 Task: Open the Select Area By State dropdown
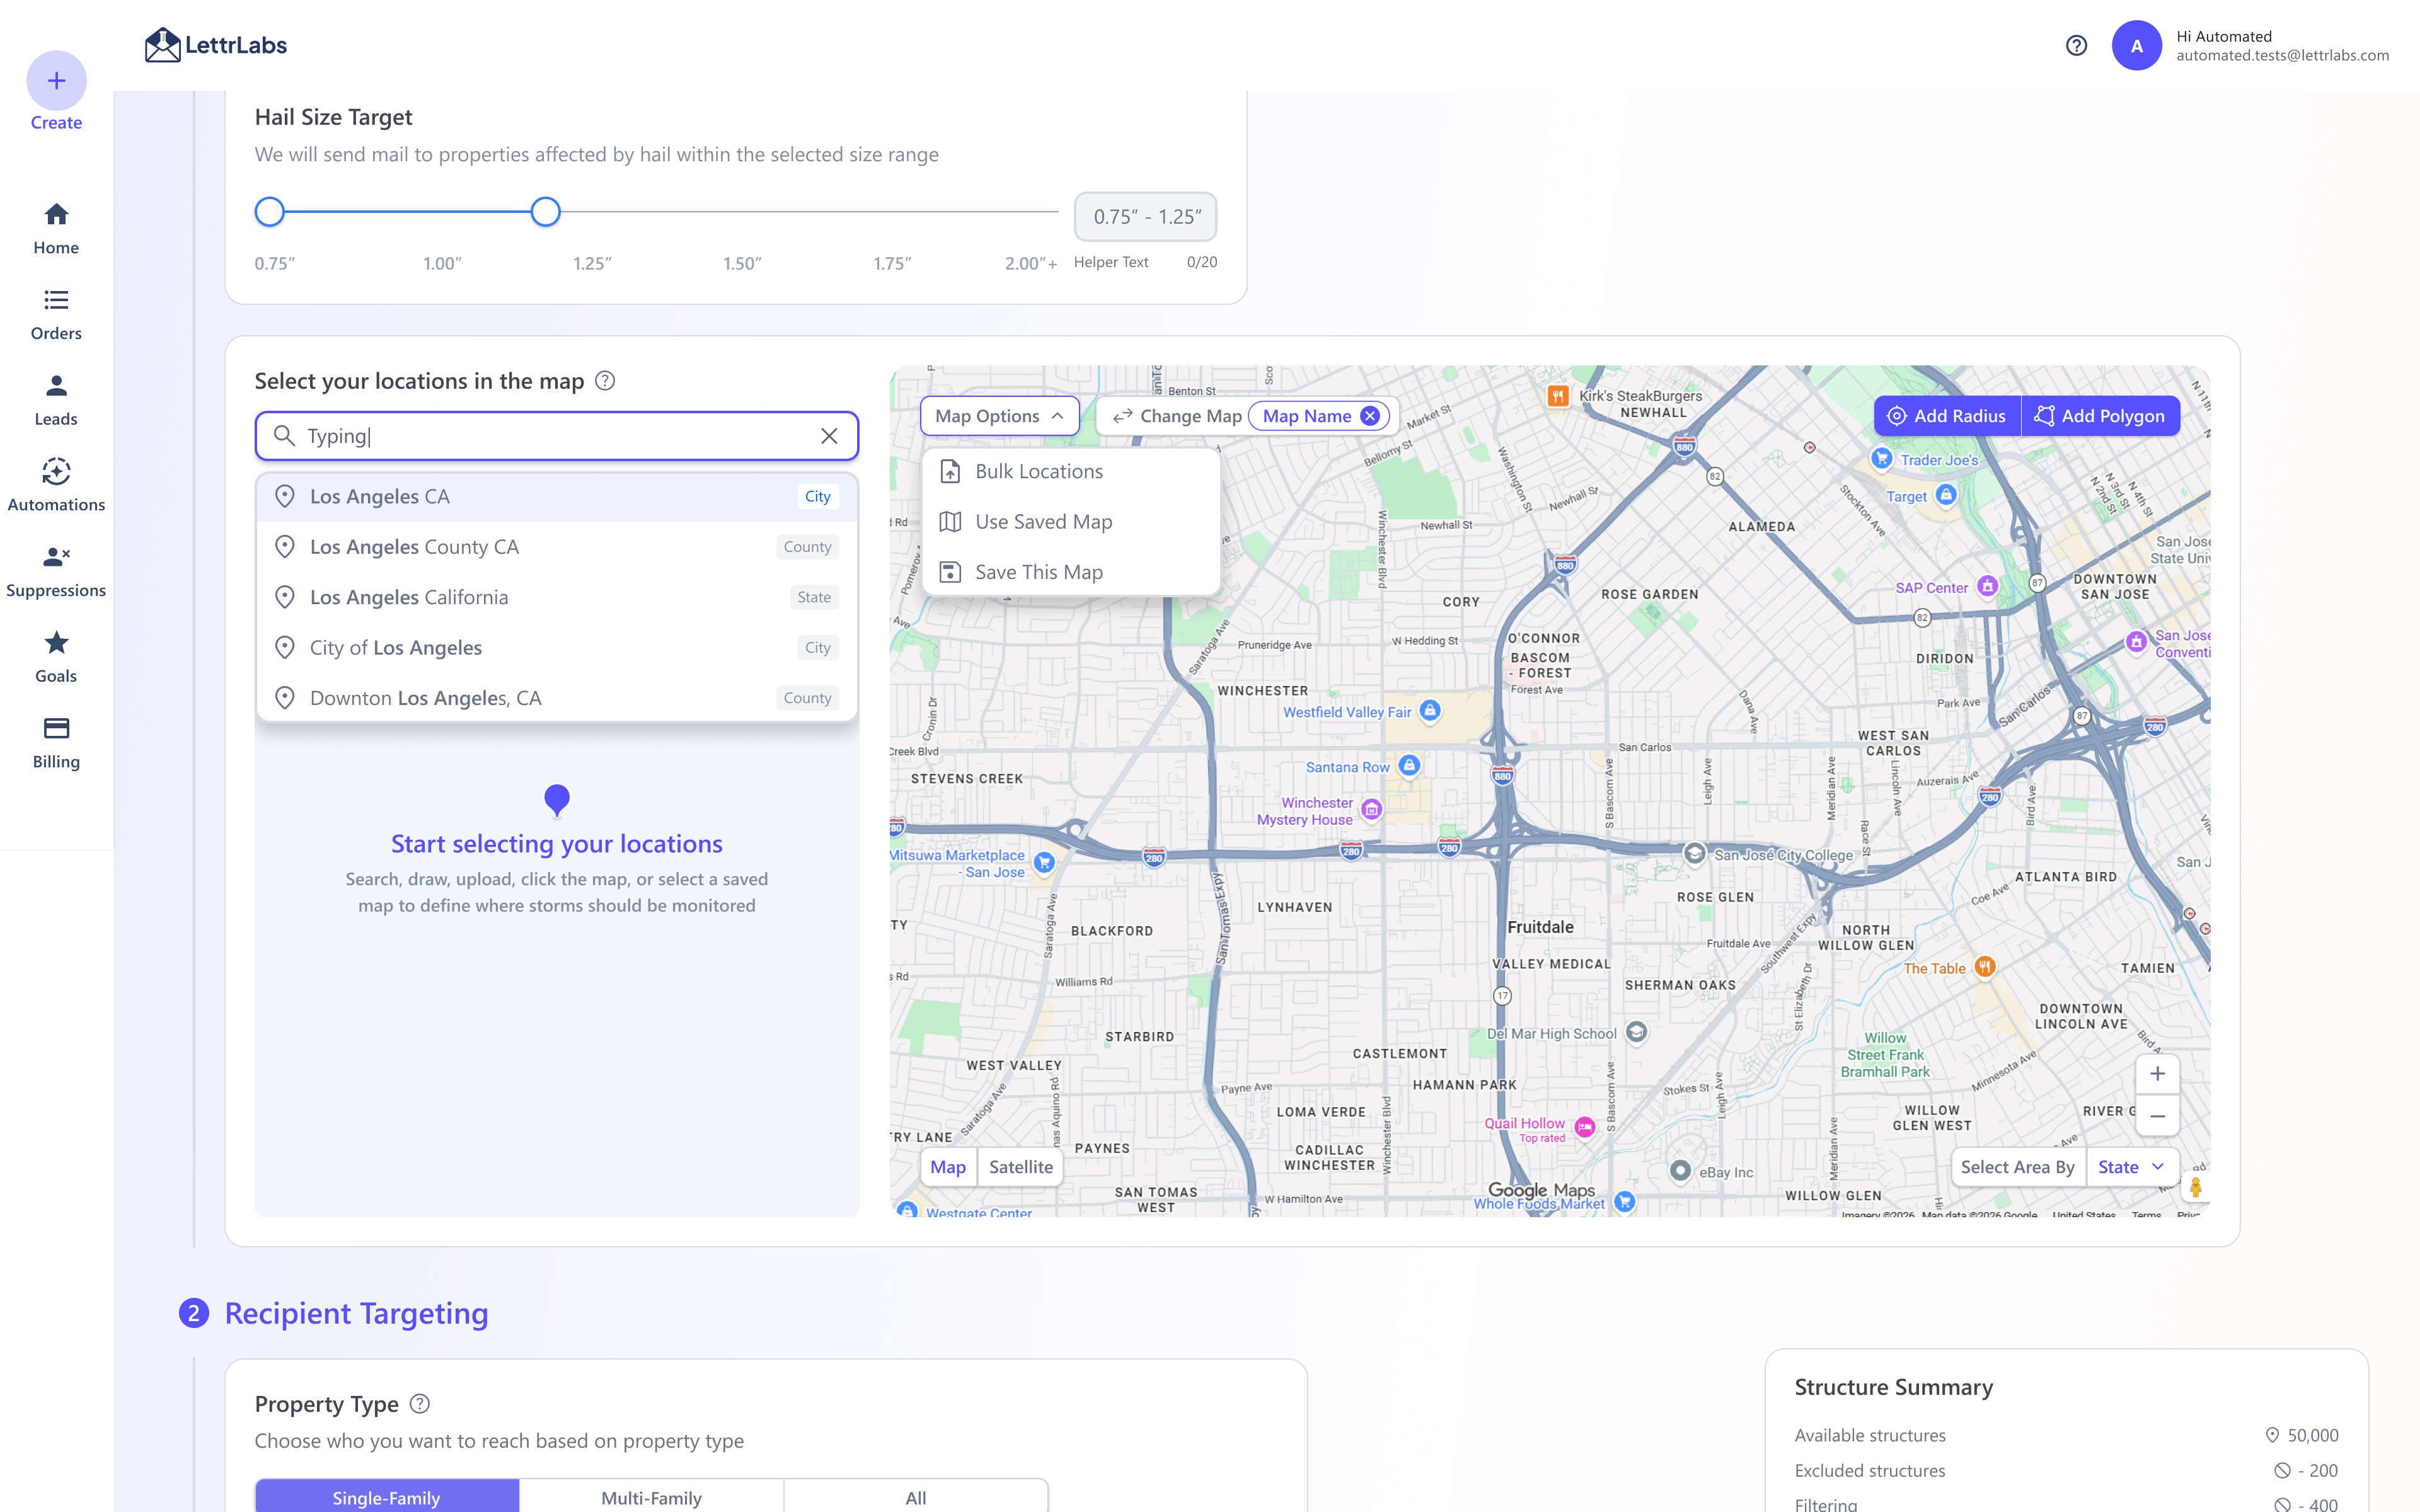(x=2131, y=1167)
